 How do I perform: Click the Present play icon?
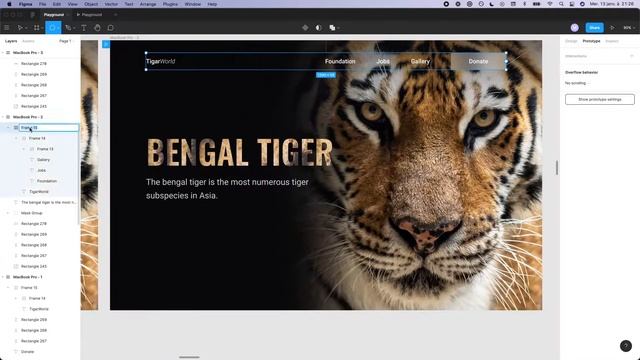[612, 28]
